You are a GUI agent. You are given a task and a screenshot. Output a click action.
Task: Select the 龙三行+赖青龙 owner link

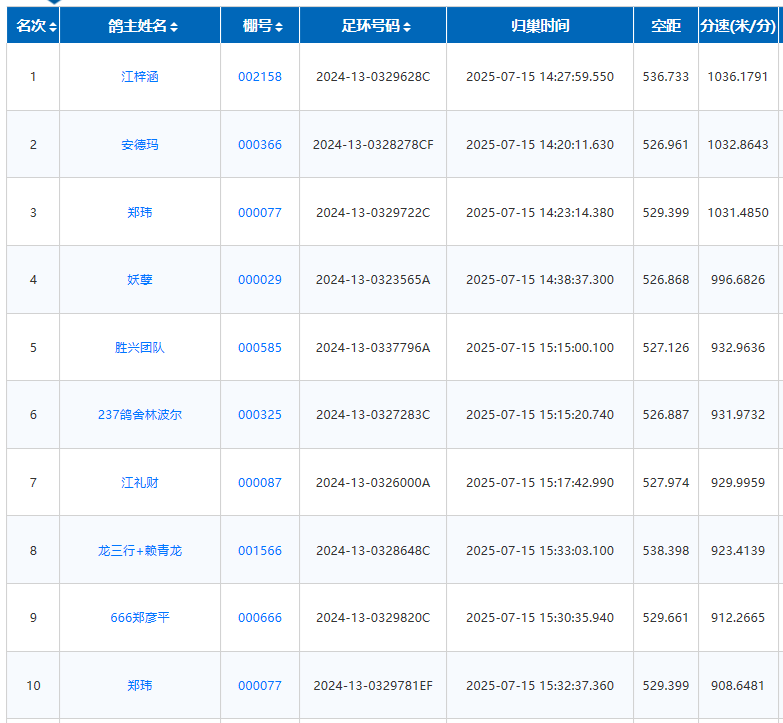click(x=140, y=551)
